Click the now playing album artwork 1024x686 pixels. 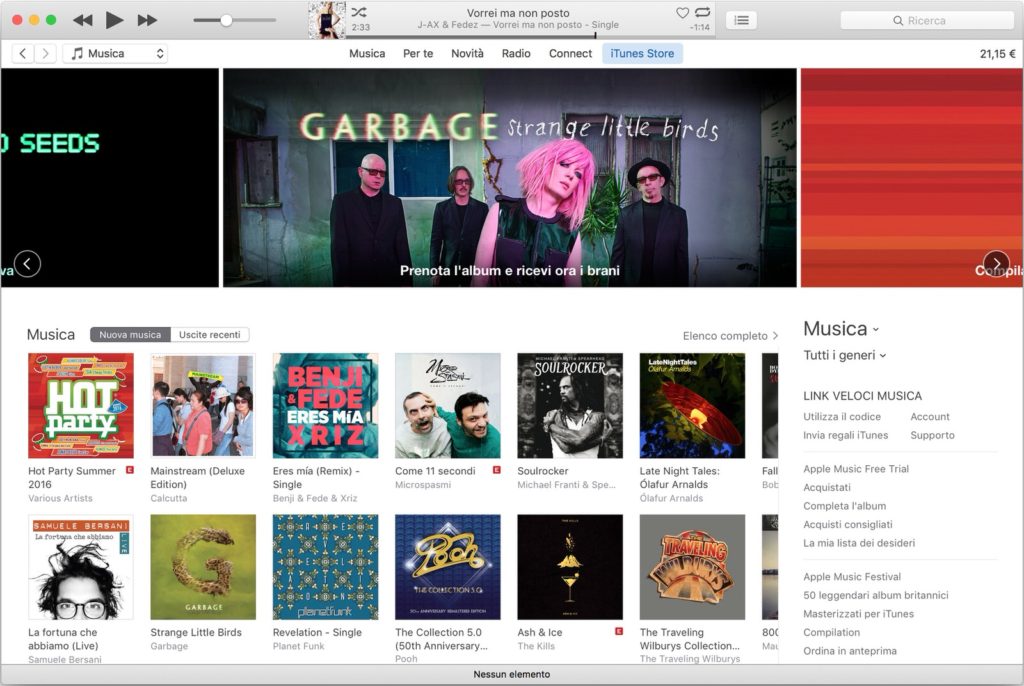327,20
